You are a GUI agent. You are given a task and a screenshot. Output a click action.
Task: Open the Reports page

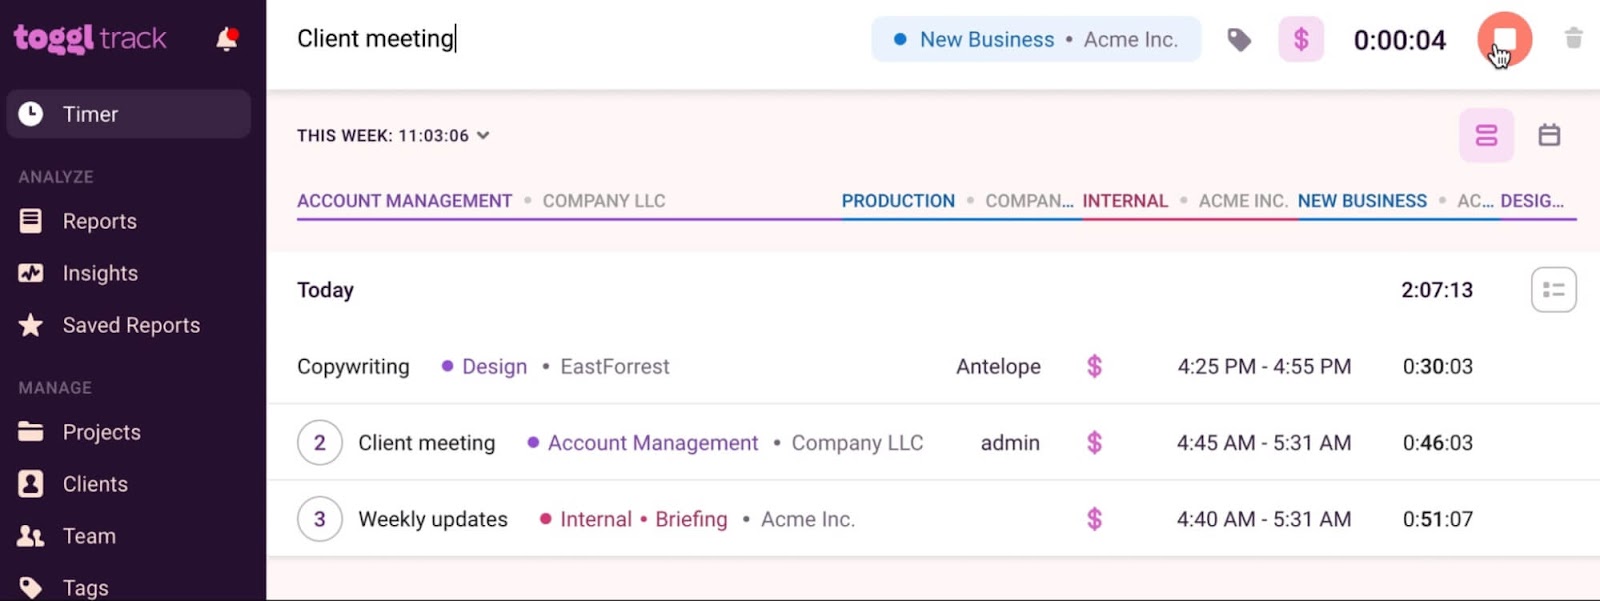(99, 220)
